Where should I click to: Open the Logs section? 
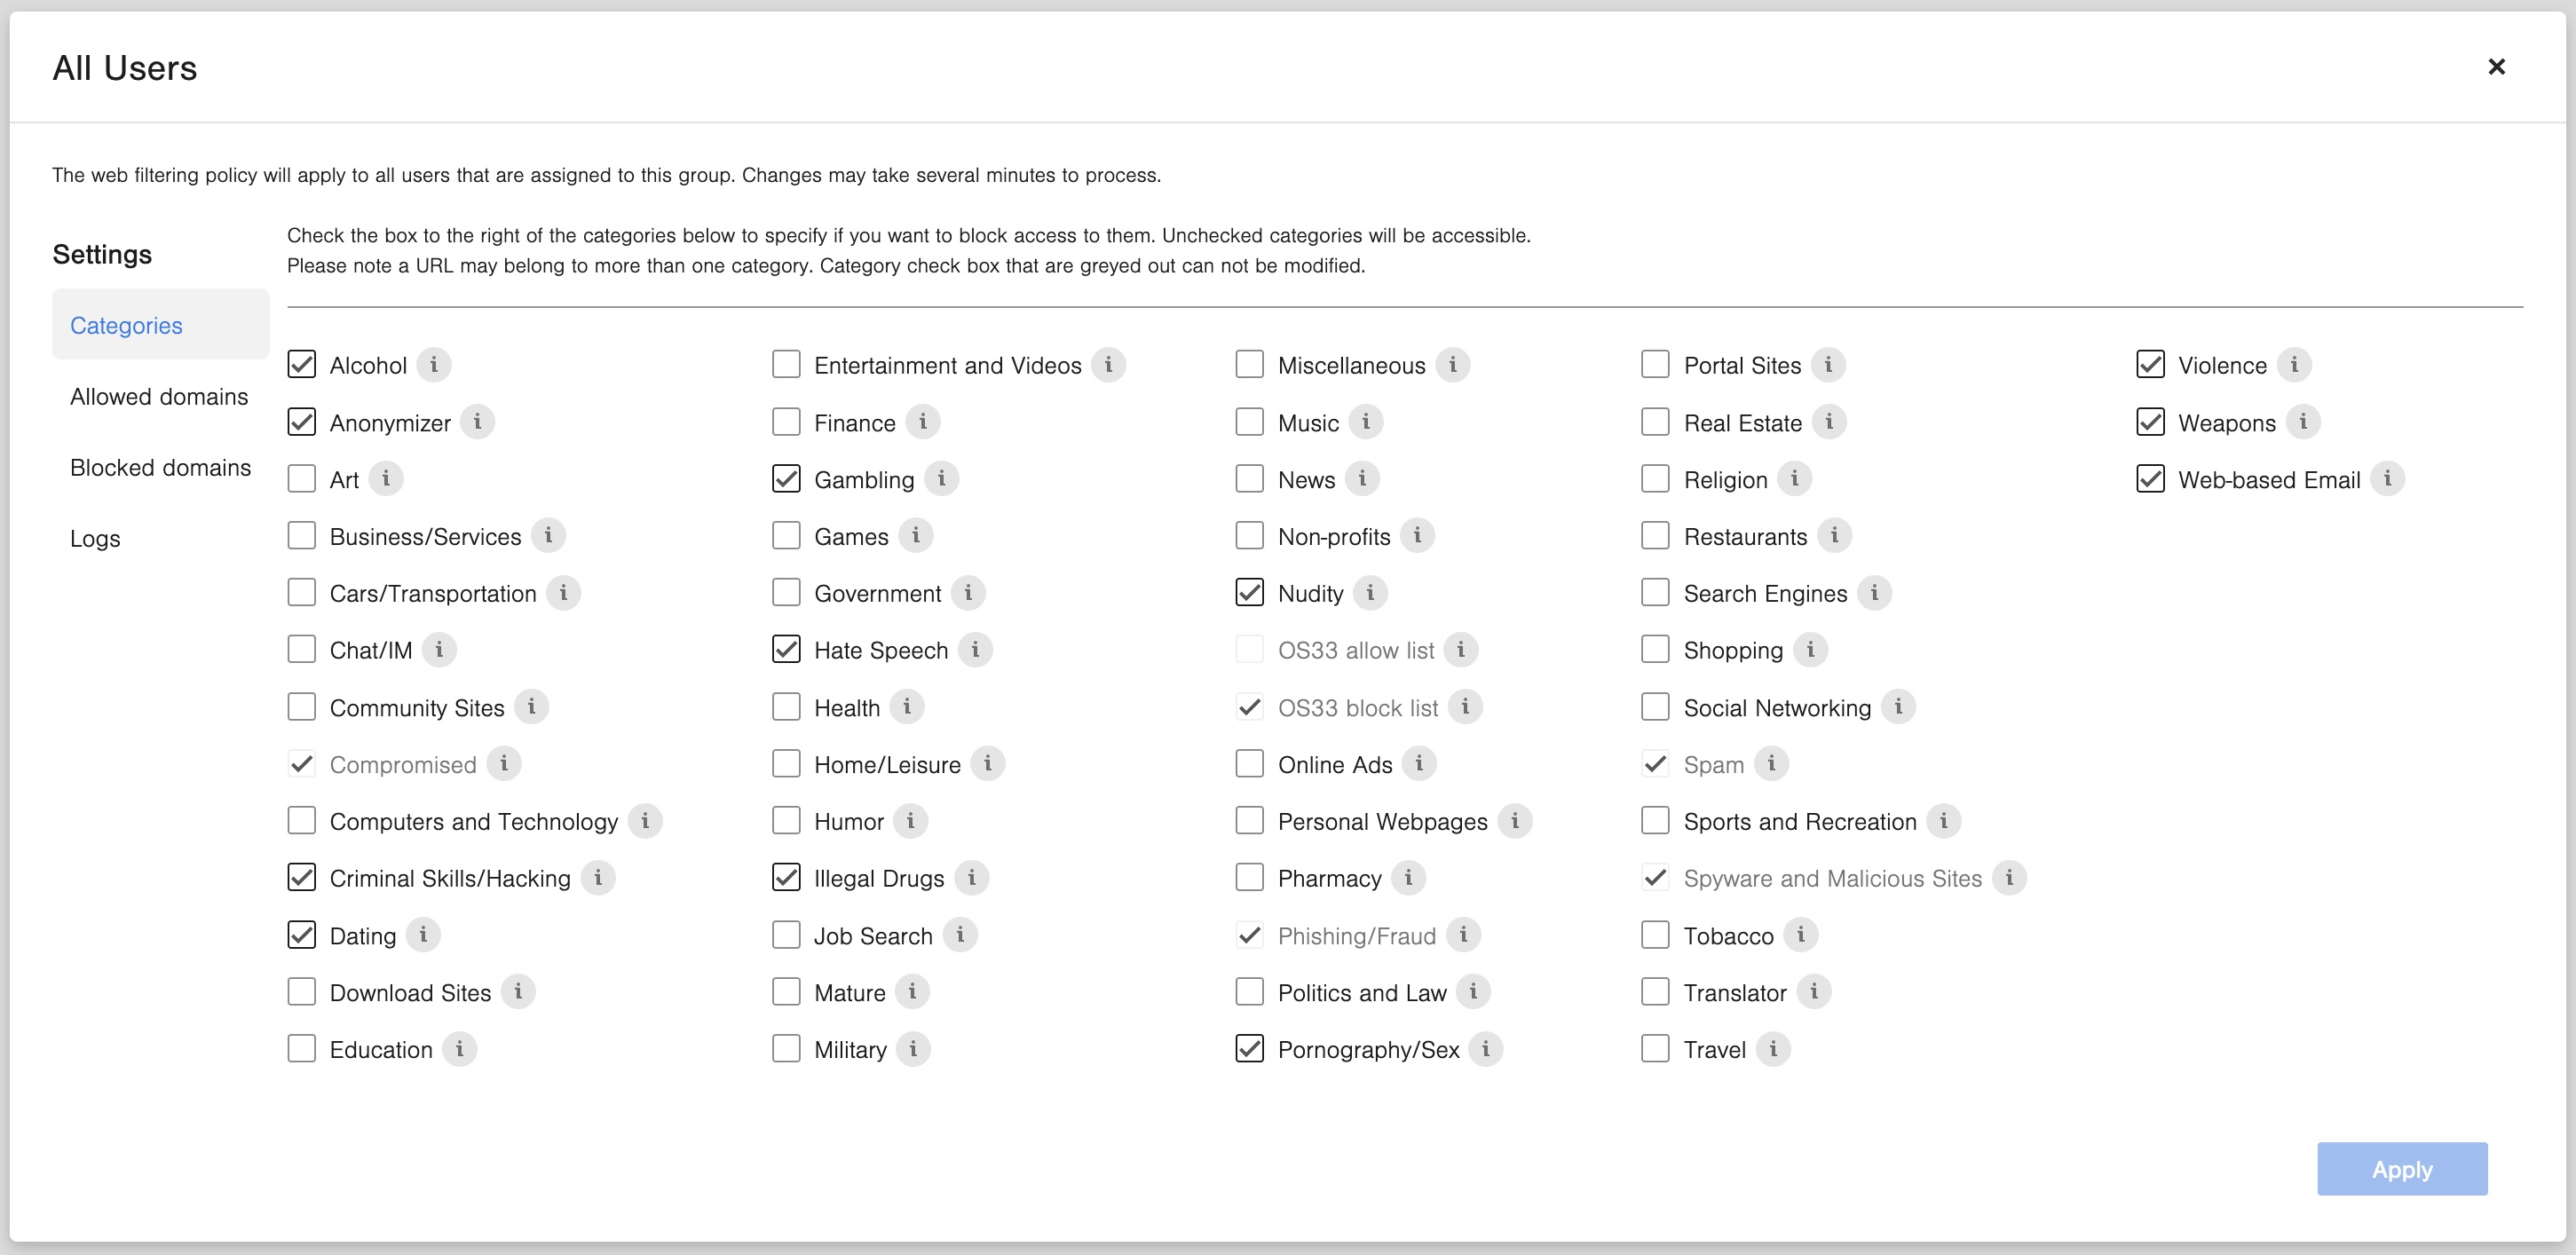point(95,538)
